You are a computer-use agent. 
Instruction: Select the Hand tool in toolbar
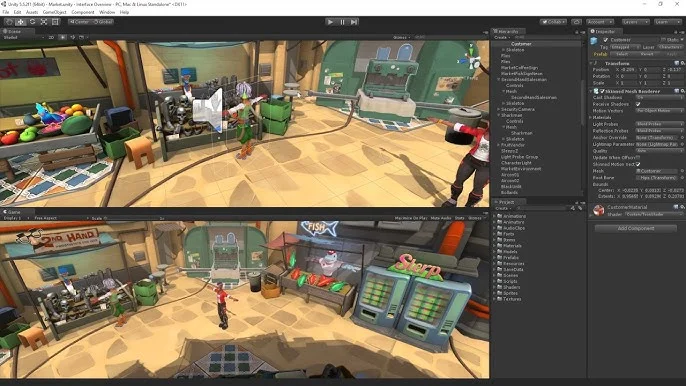9,21
